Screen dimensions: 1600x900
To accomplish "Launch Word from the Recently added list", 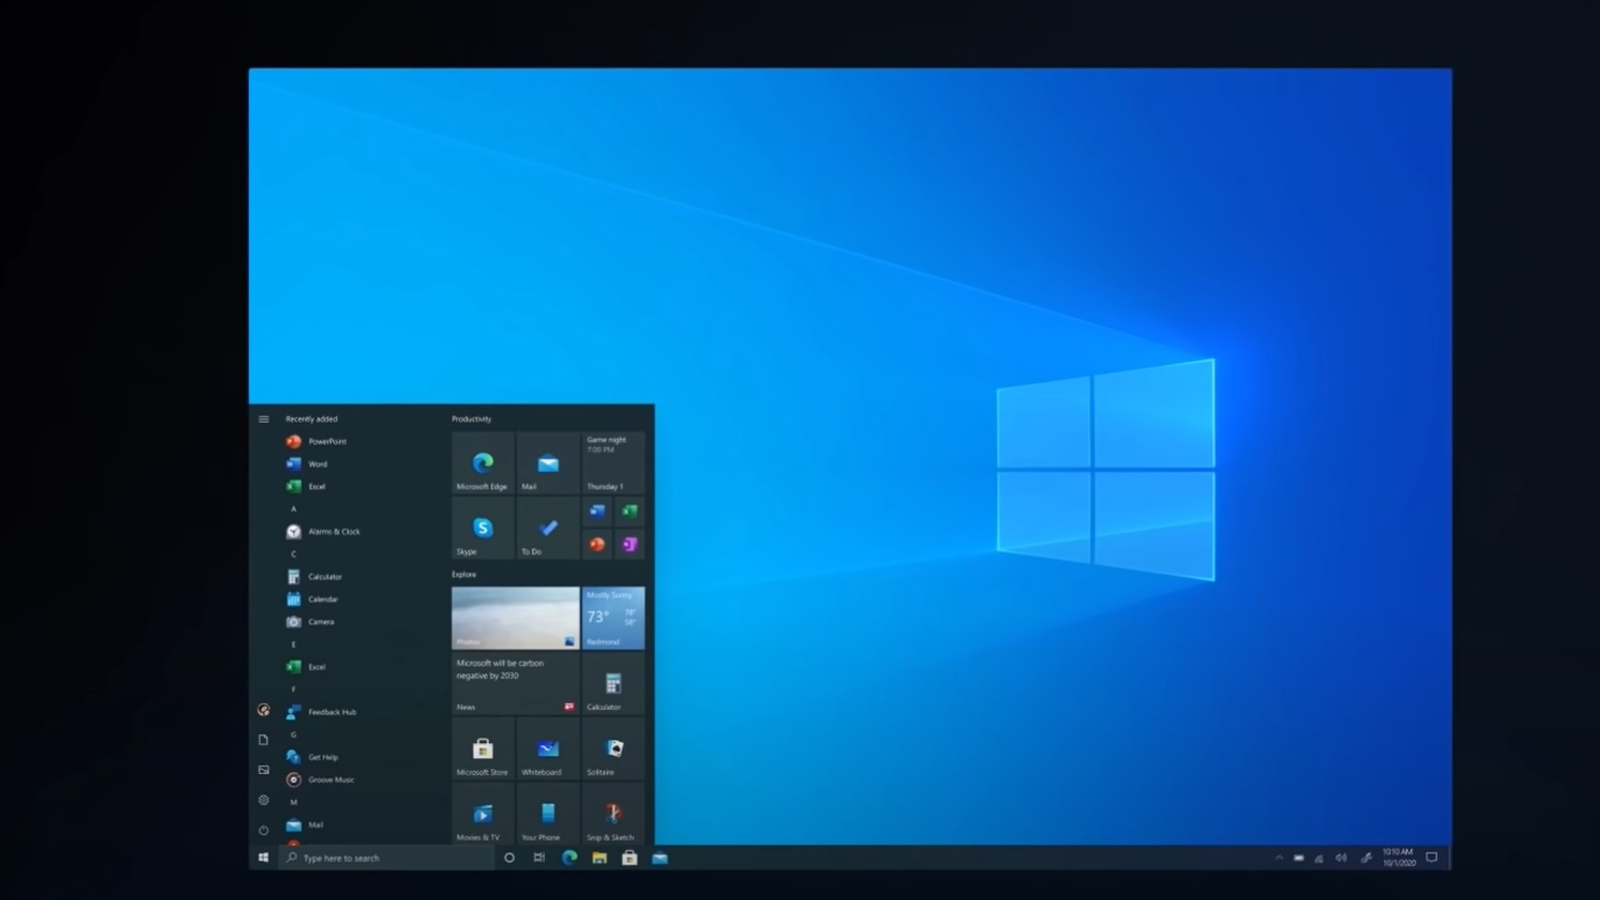I will click(307, 464).
